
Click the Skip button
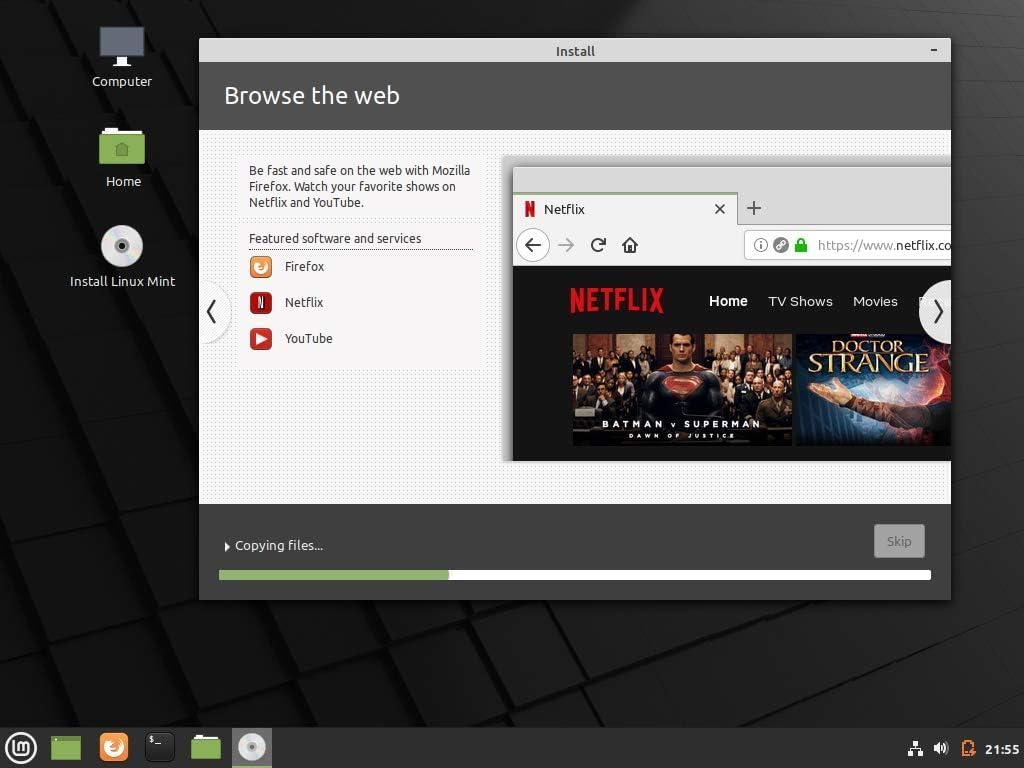pyautogui.click(x=899, y=541)
